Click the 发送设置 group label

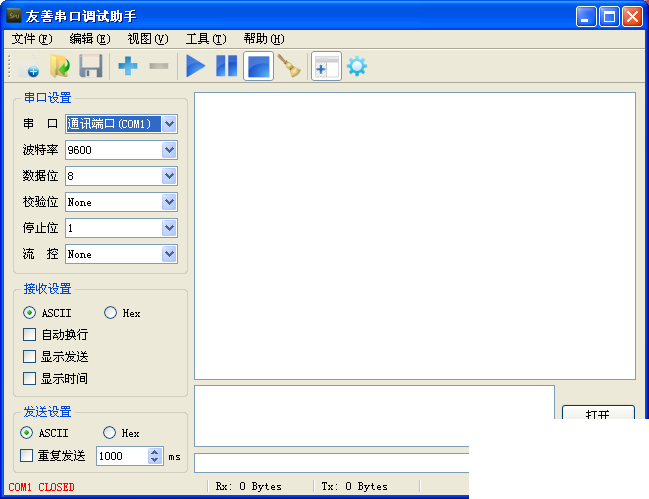pos(47,412)
